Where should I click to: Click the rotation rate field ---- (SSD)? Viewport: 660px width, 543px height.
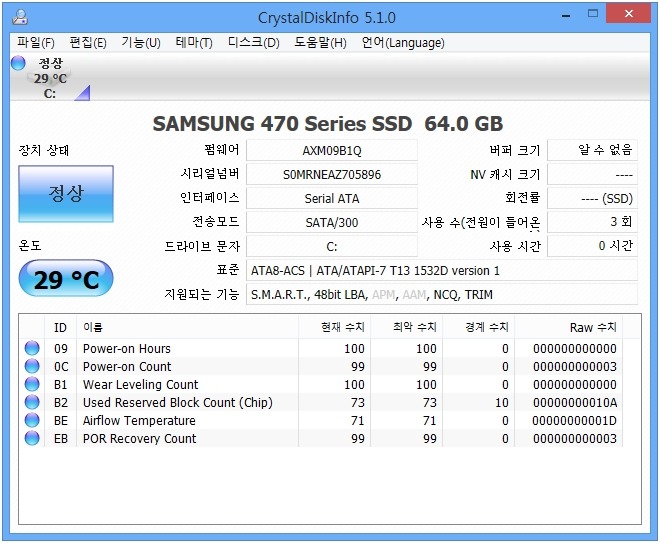pyautogui.click(x=592, y=198)
